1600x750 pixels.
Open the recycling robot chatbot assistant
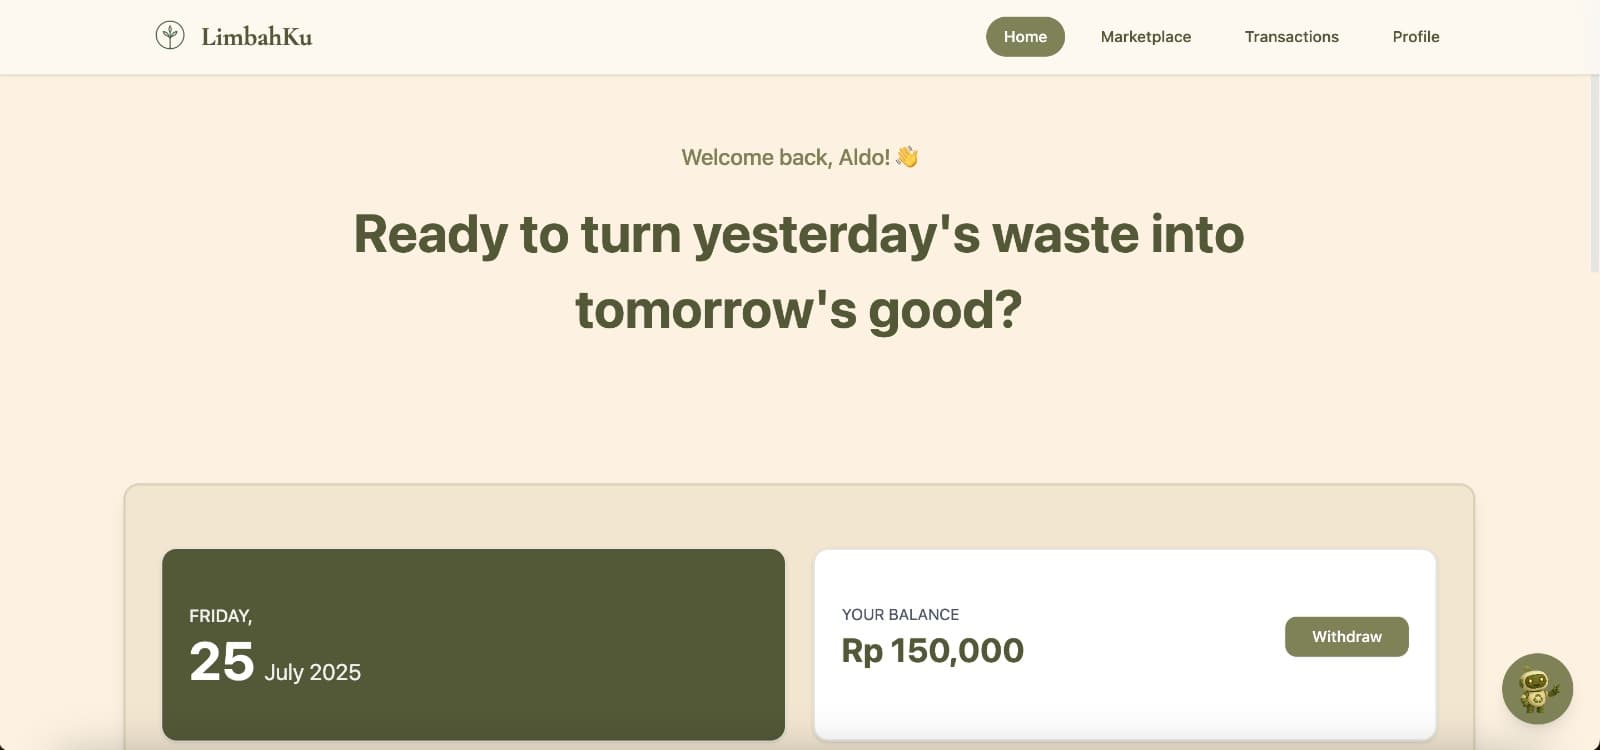[x=1537, y=689]
